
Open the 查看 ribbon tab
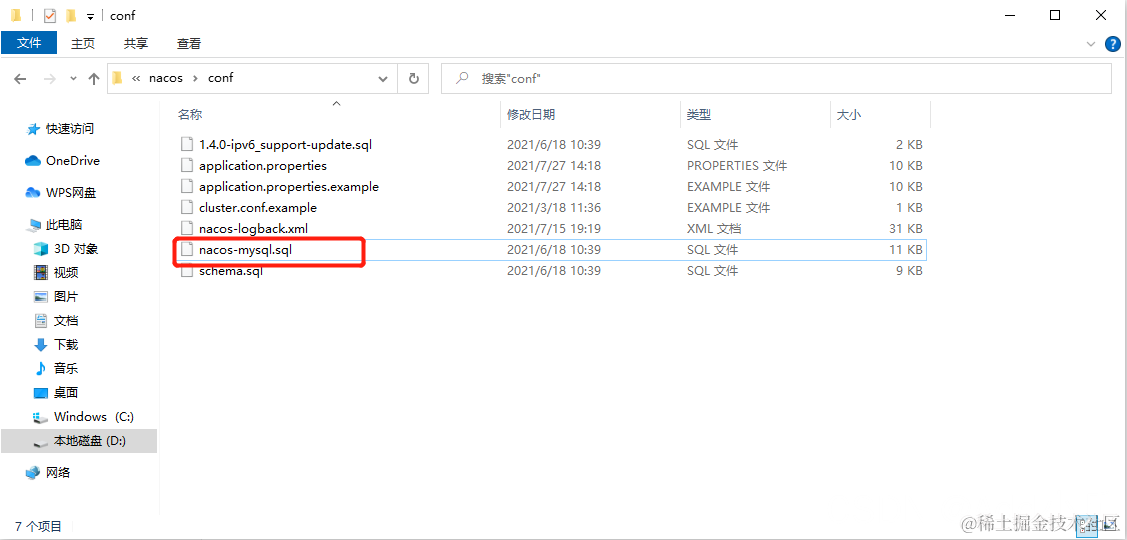click(x=189, y=43)
